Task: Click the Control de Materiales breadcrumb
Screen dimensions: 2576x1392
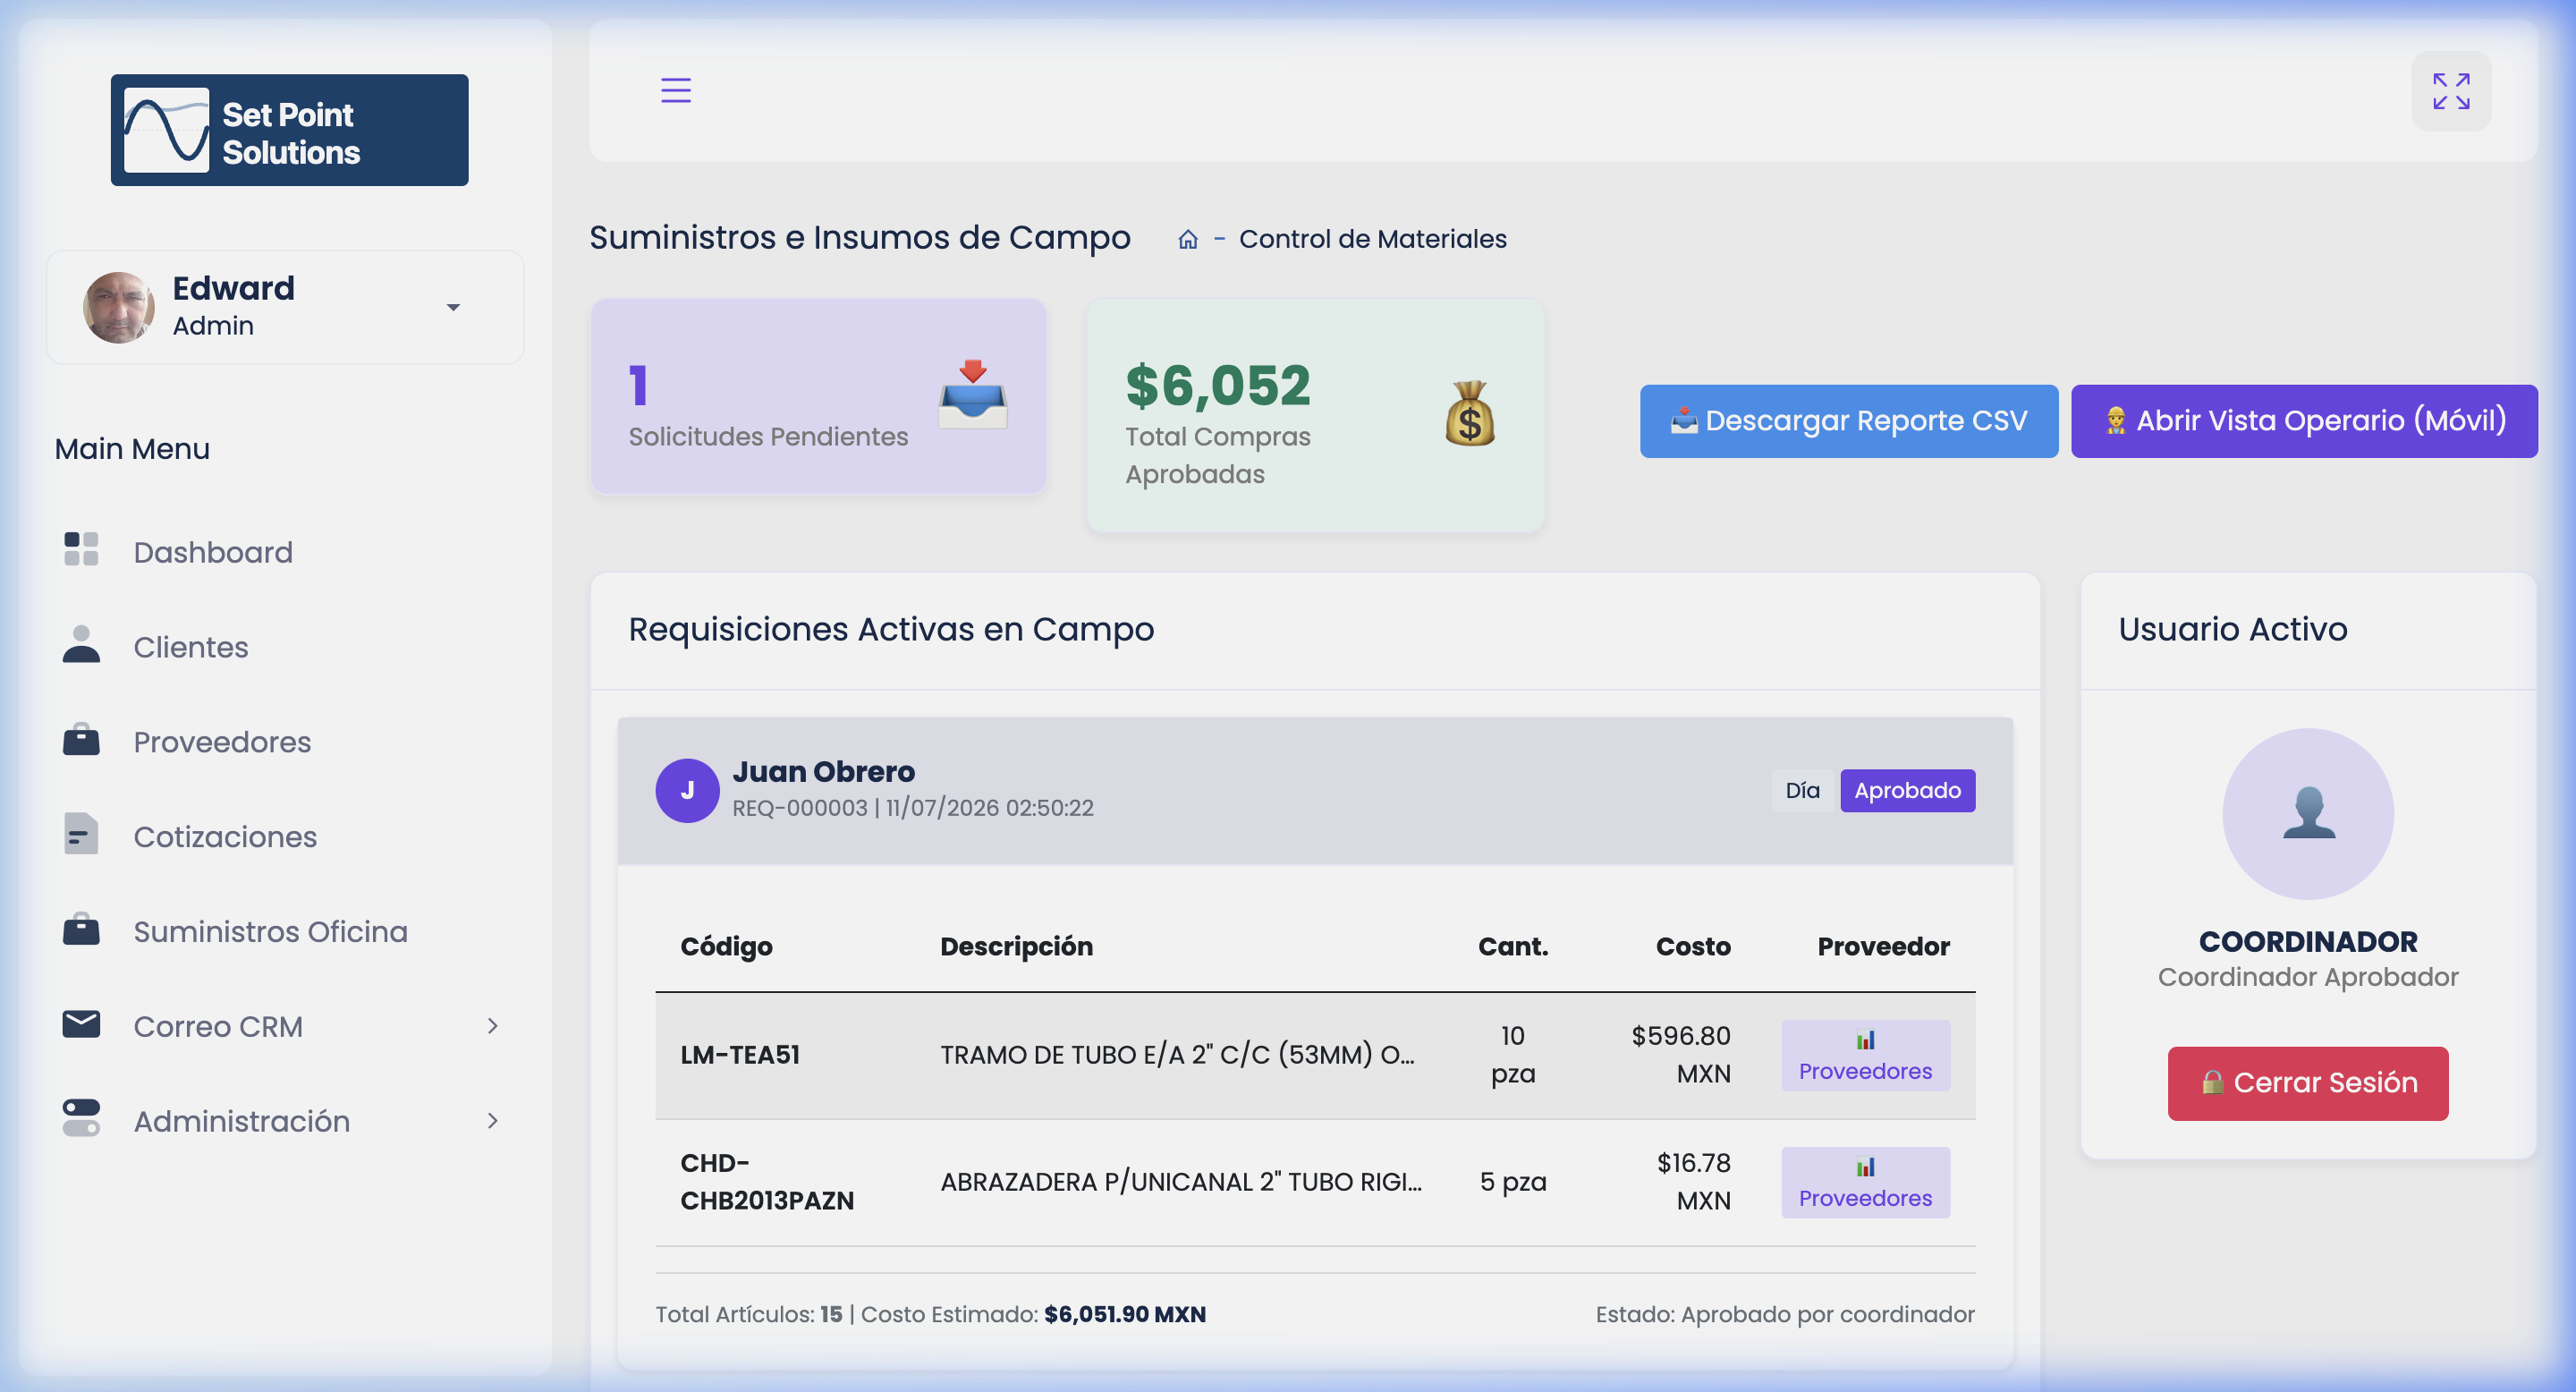Action: tap(1372, 239)
